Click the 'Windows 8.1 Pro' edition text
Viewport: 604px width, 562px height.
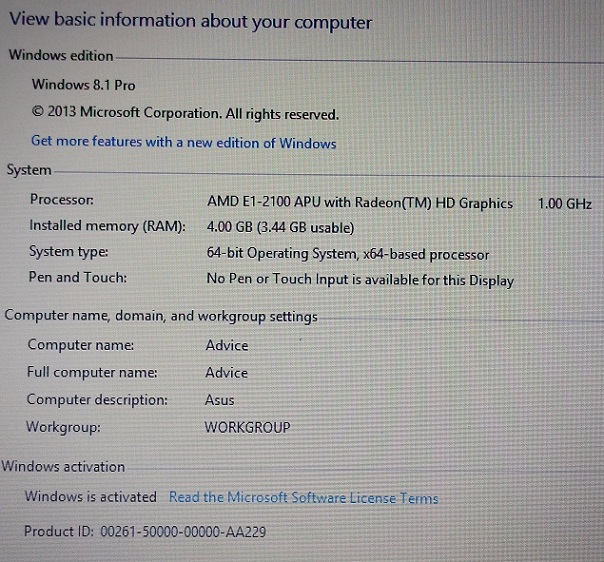click(x=84, y=85)
